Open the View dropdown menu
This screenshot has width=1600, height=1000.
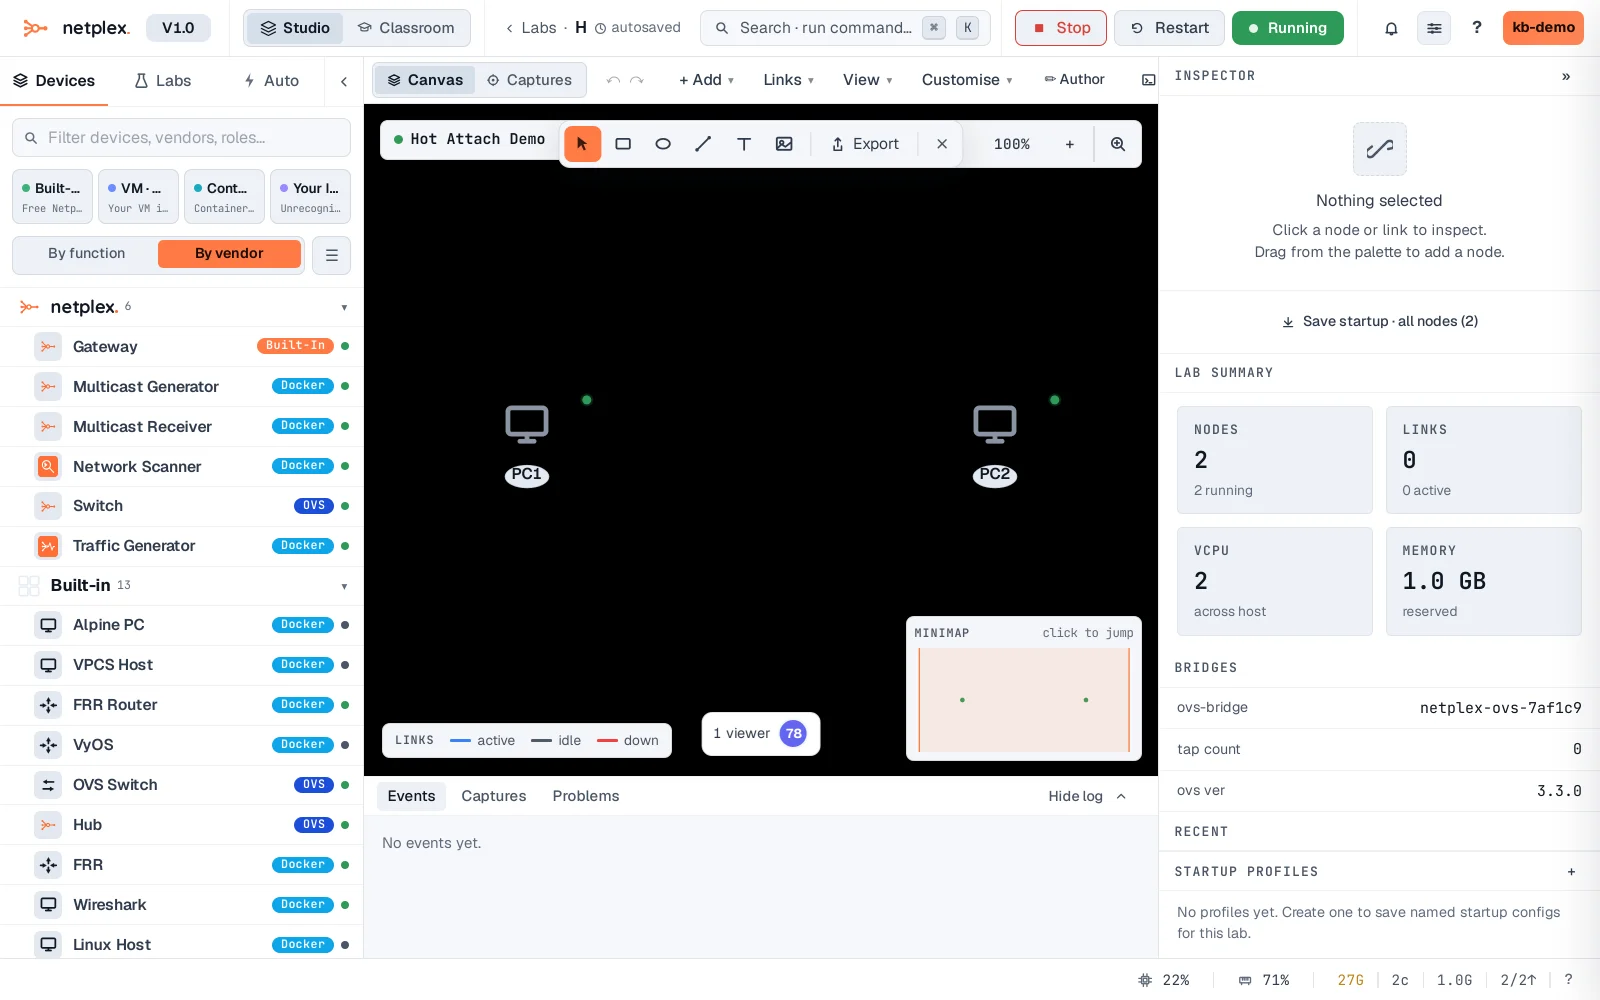(x=867, y=80)
